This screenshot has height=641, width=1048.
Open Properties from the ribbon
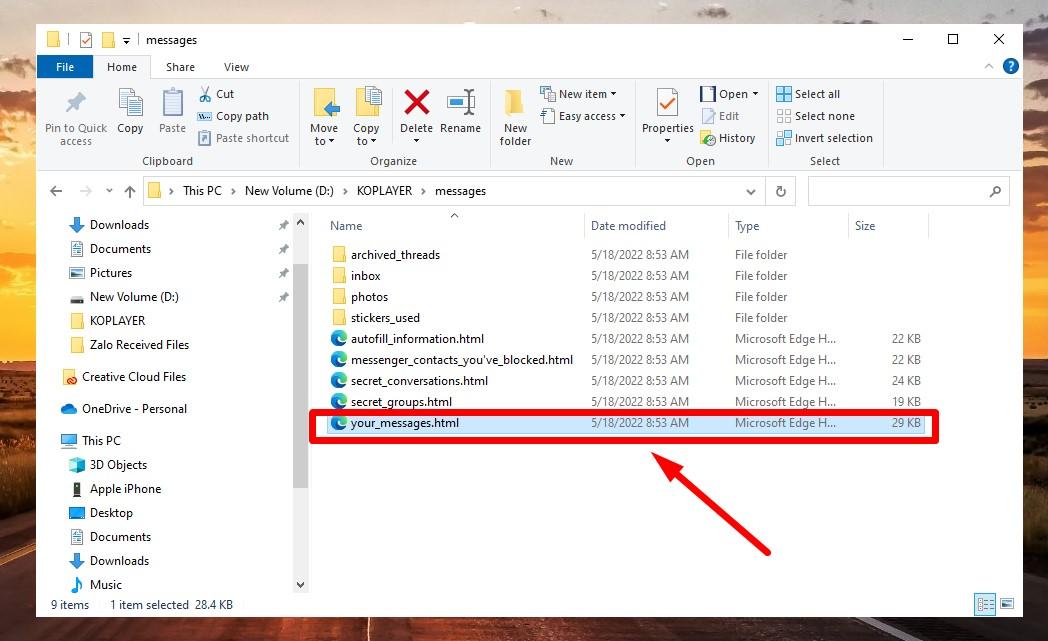coord(667,104)
